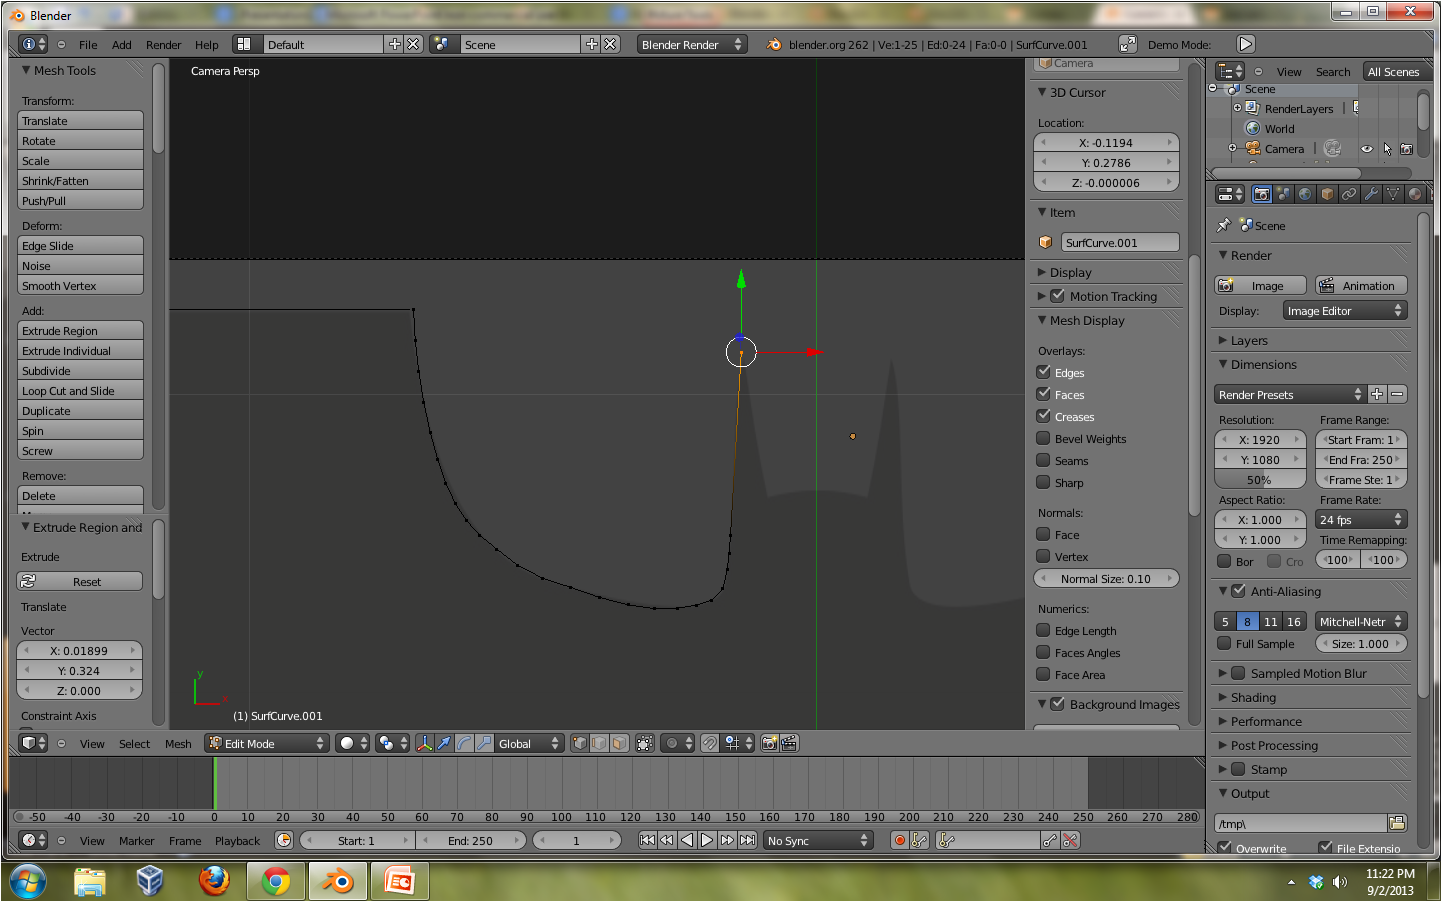Screen dimensions: 1442x902
Task: Open Modifiers wrench tab
Action: (x=1371, y=194)
